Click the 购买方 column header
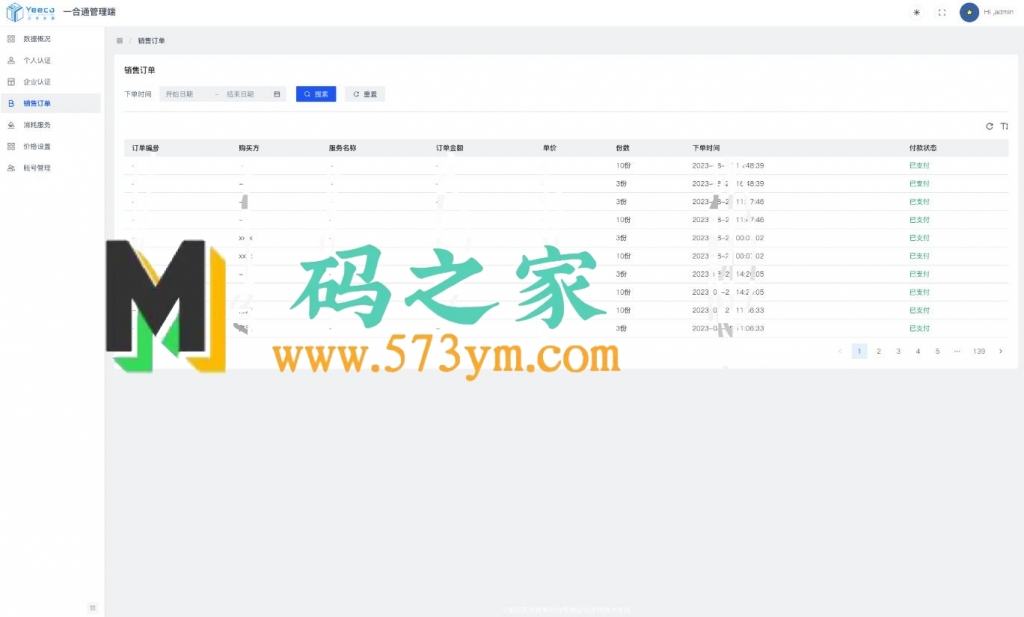 coord(249,148)
